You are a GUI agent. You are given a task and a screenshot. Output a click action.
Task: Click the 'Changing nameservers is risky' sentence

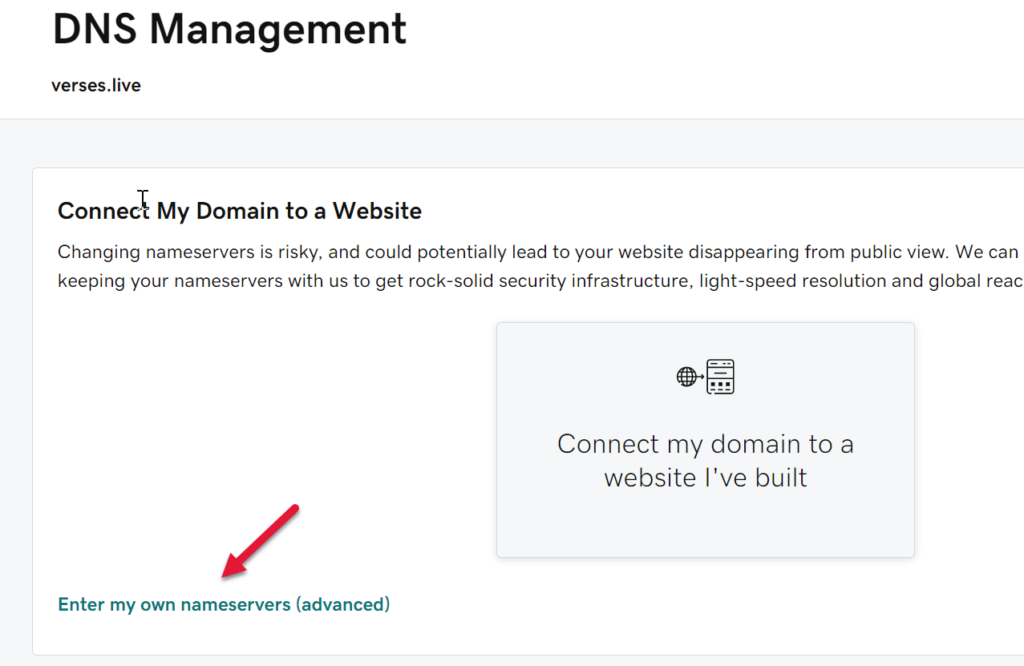point(185,251)
